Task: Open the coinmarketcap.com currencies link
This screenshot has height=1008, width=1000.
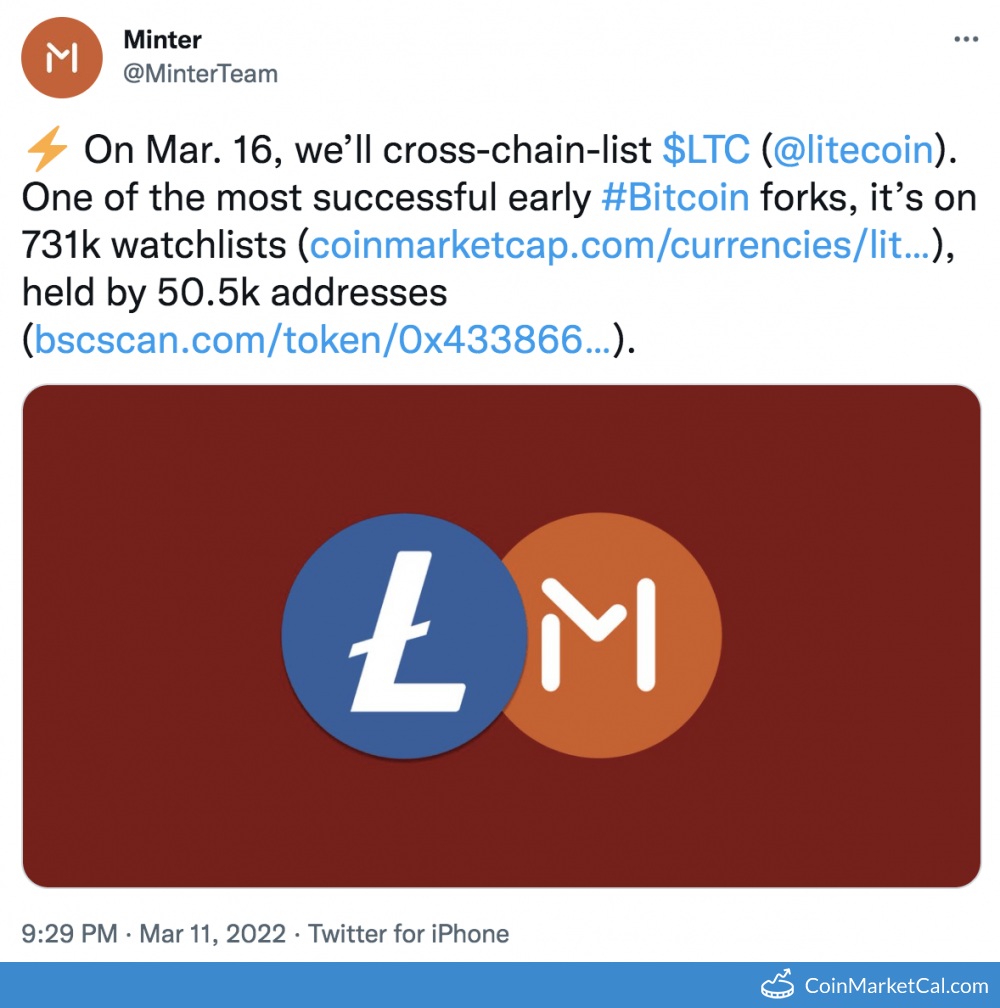Action: [621, 246]
